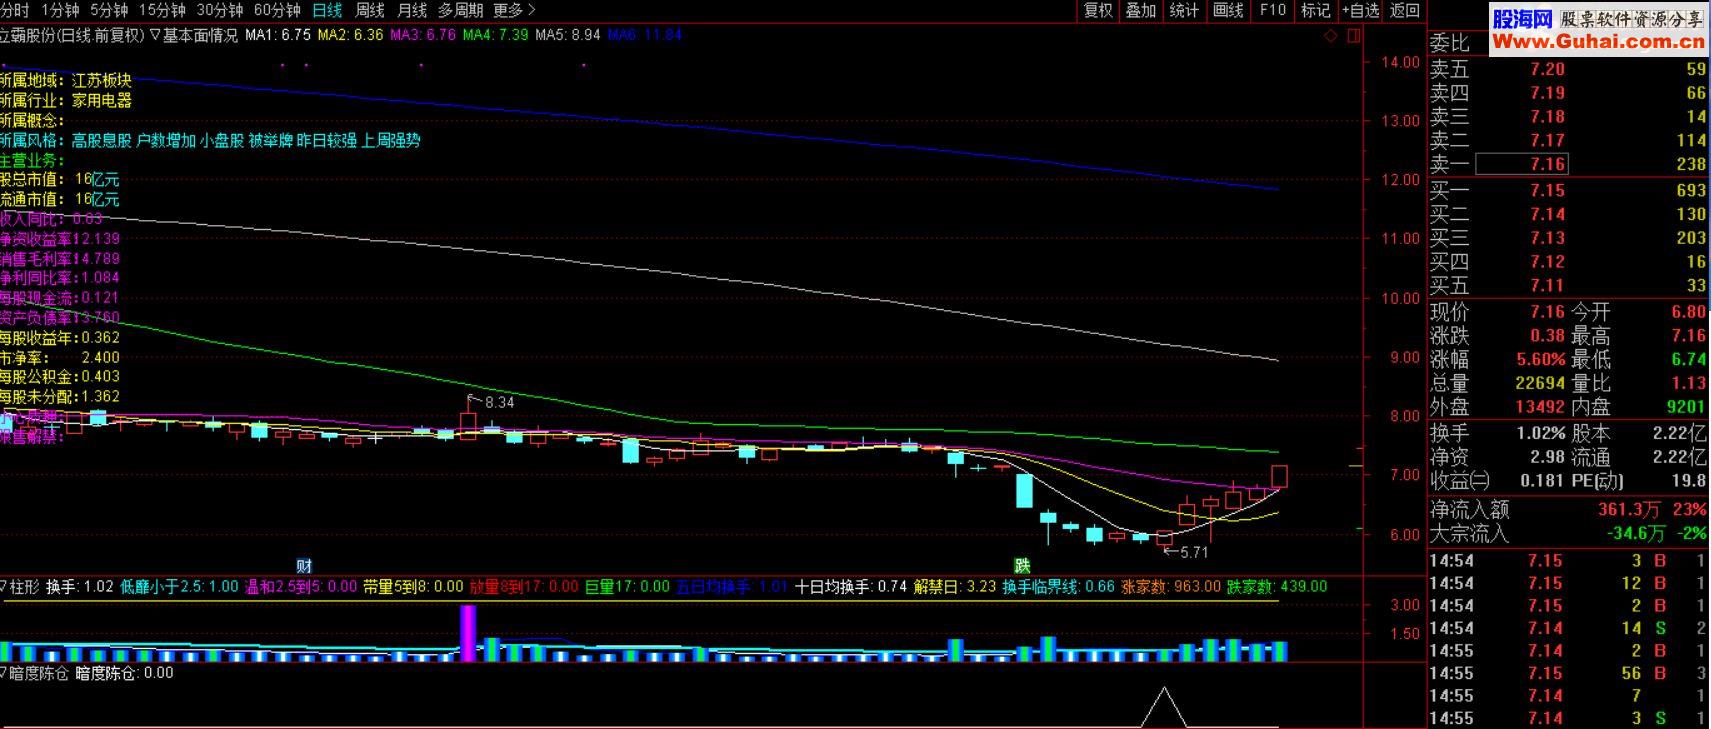Click the 财 finance marker on chart
This screenshot has height=729, width=1711.
304,566
